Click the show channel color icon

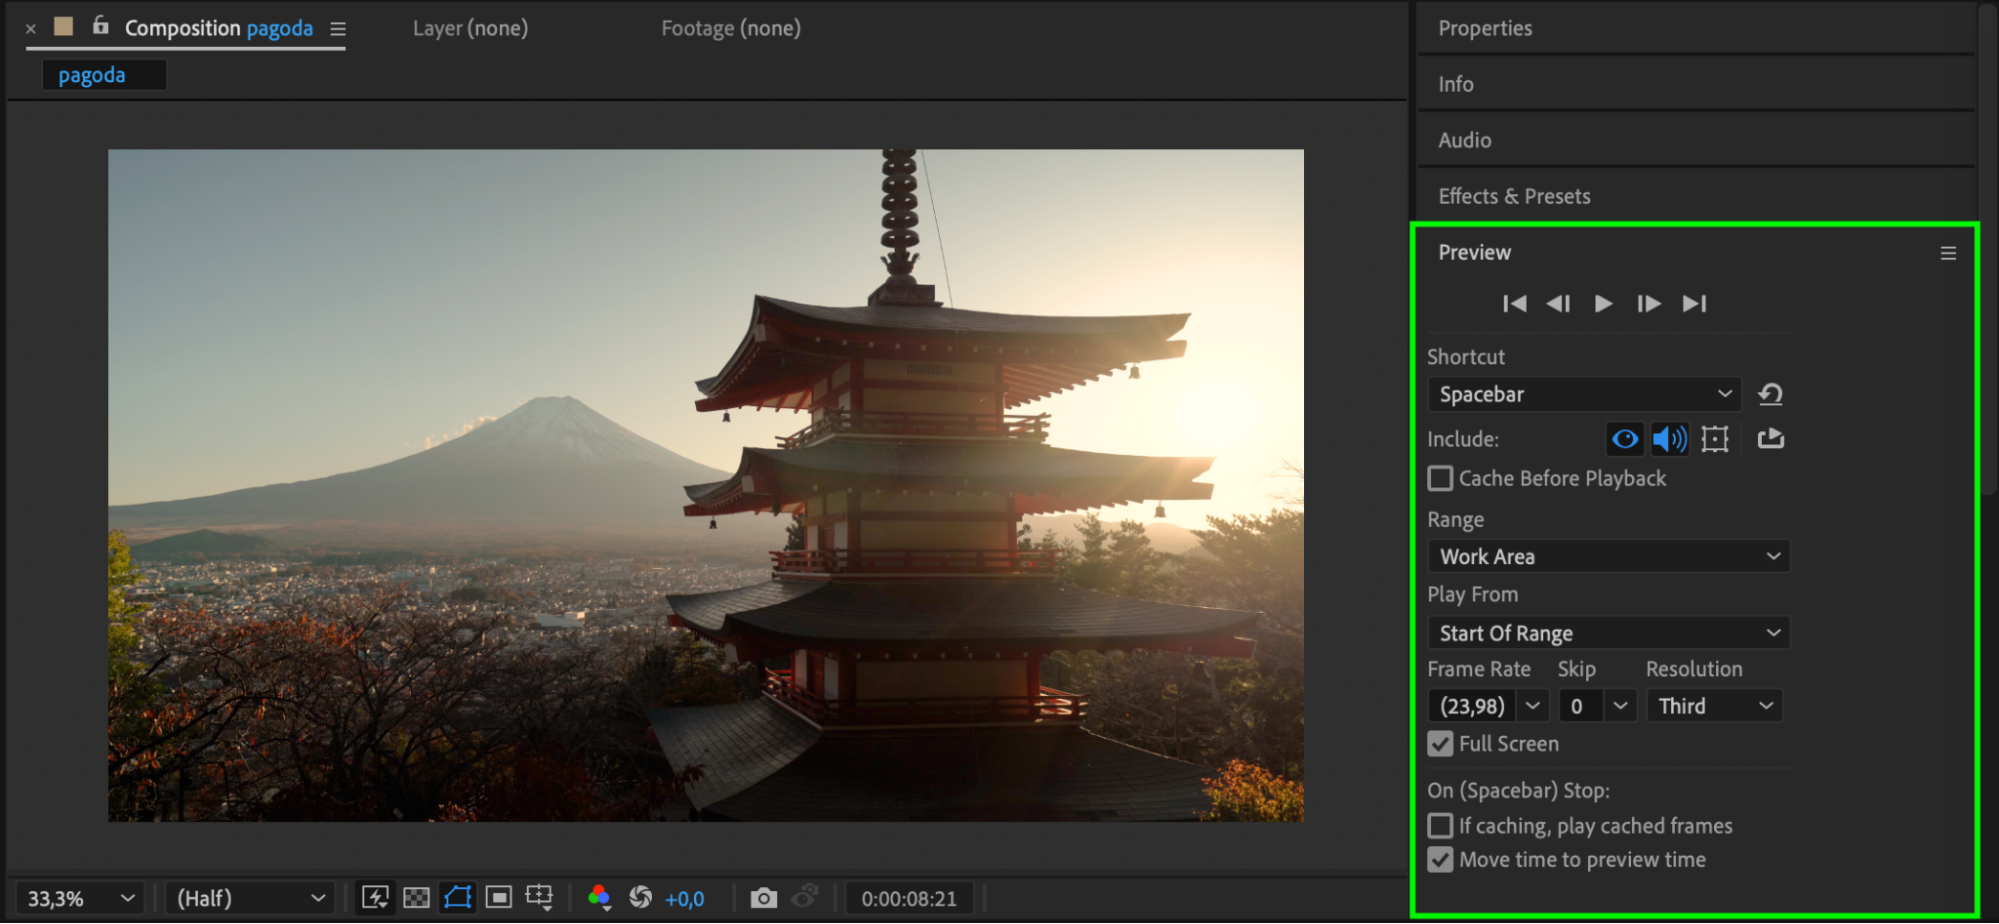[599, 898]
